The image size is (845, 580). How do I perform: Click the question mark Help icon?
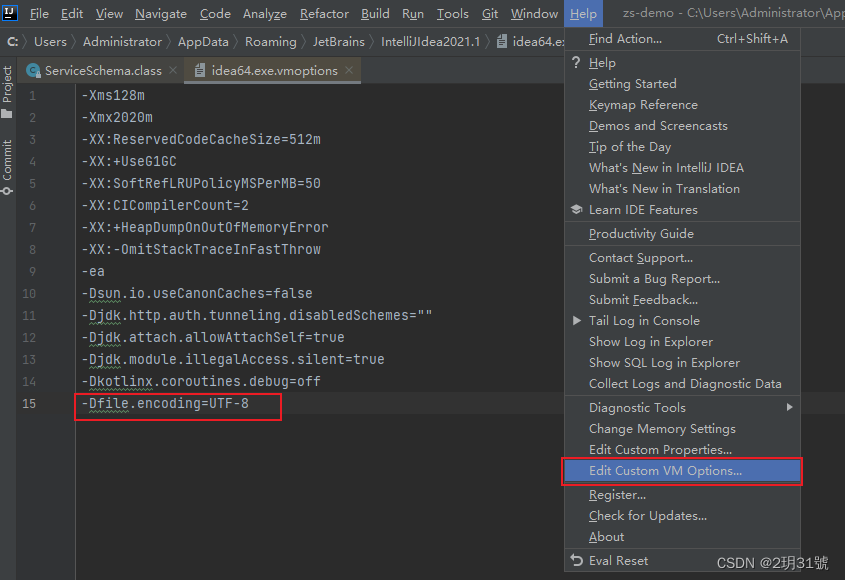(x=576, y=63)
